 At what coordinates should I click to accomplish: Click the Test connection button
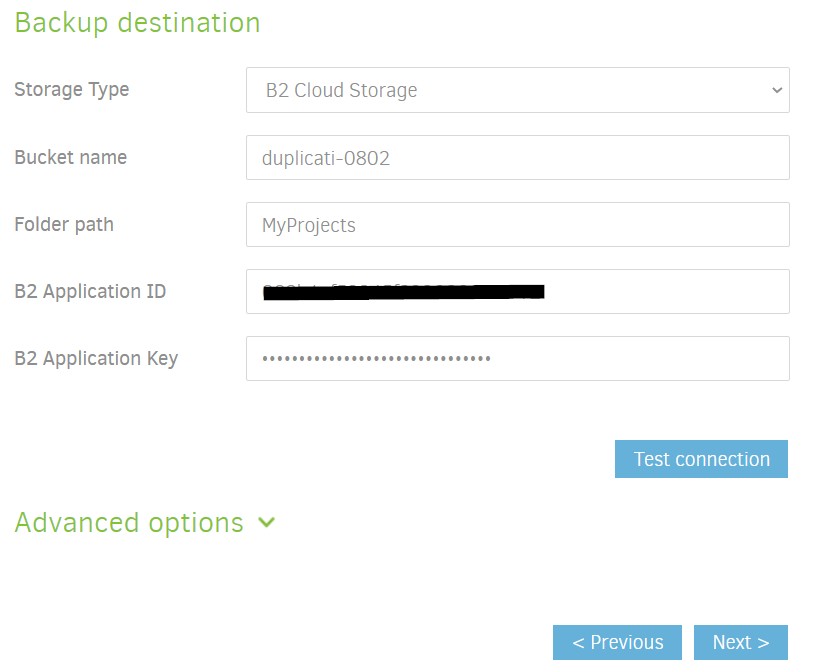pyautogui.click(x=701, y=459)
